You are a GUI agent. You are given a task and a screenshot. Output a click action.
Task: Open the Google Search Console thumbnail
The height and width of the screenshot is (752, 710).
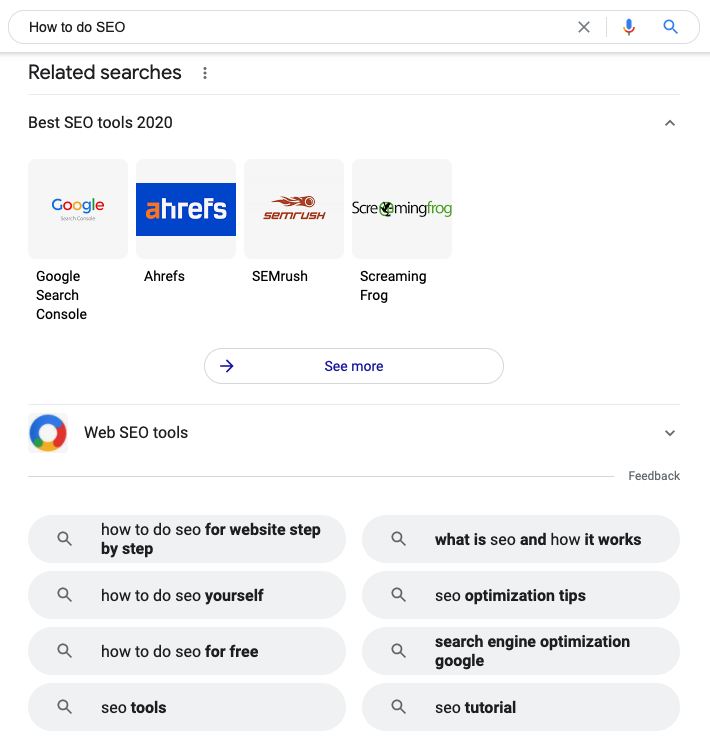click(78, 209)
